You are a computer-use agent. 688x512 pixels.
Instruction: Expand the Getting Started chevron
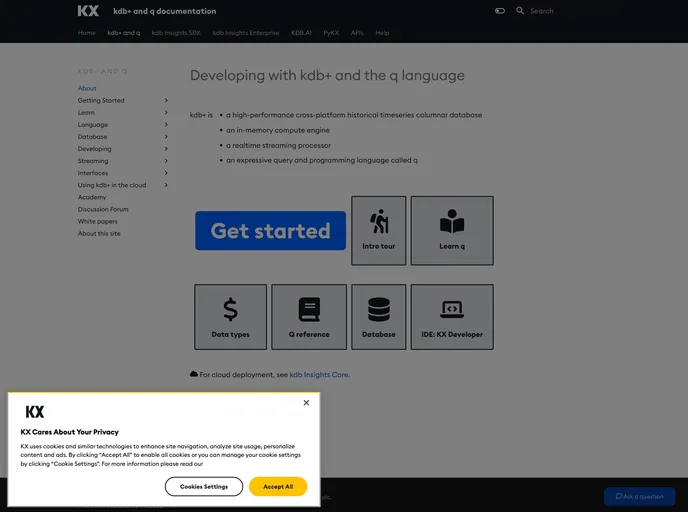point(166,100)
